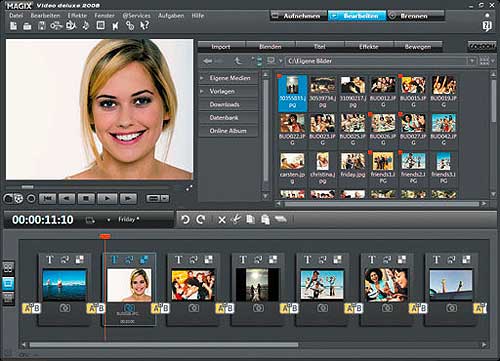Switch to storyboard mode in timeline sidebar
Viewport: 500px width, 361px height.
pos(8,283)
